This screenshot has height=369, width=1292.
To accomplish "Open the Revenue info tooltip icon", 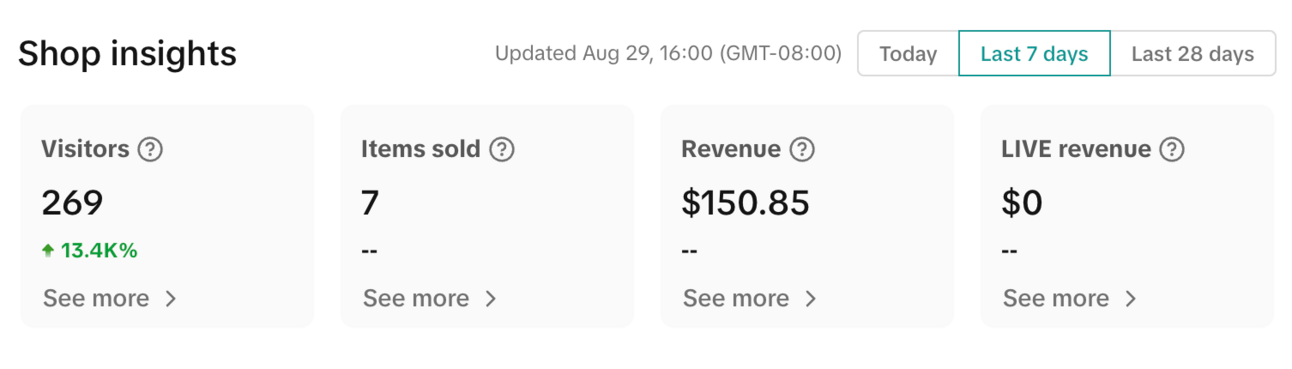I will click(802, 150).
